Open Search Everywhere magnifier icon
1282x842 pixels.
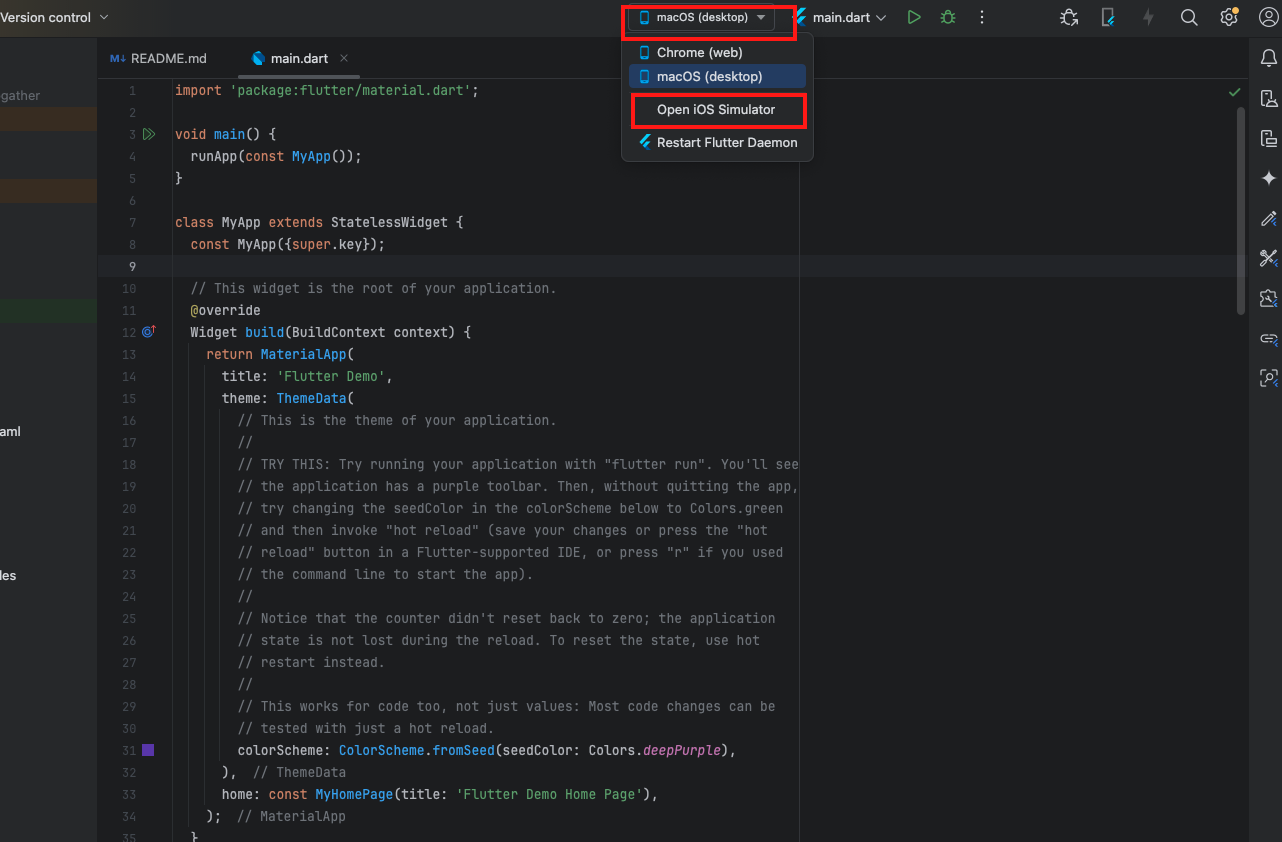1189,17
